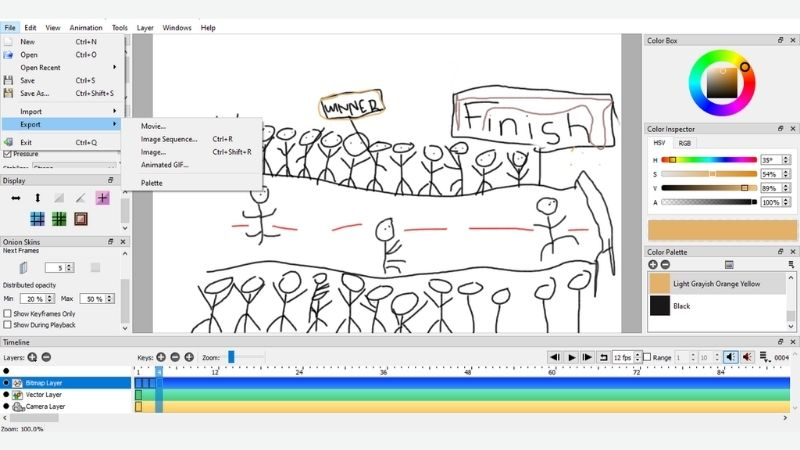Adjust Hue value spinner
This screenshot has height=450, width=800.
(x=786, y=160)
